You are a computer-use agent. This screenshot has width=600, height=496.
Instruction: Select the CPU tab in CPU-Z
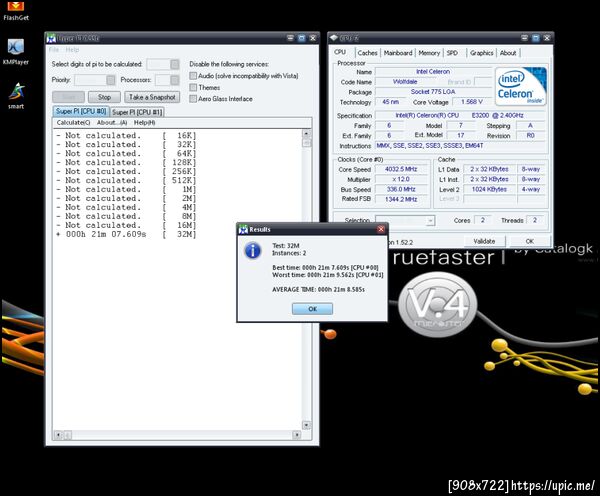(340, 52)
